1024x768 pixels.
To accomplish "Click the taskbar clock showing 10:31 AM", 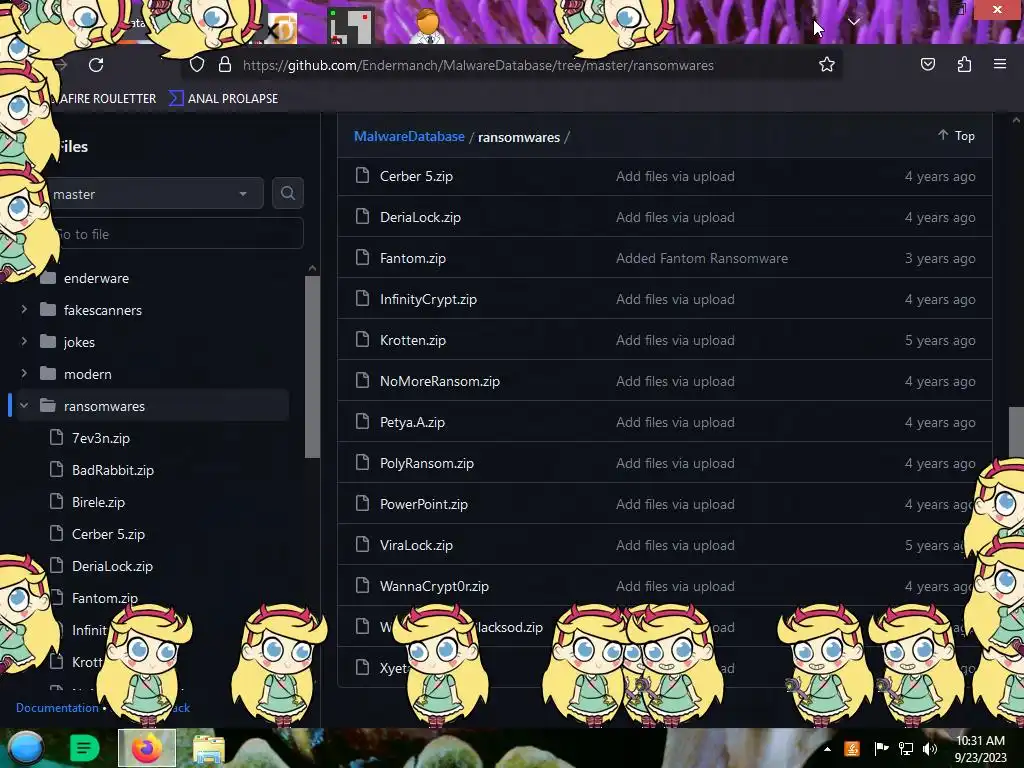I will click(980, 748).
